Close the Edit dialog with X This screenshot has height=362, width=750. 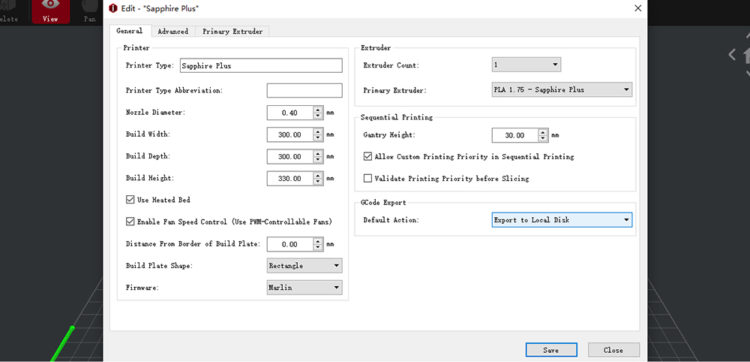point(638,8)
